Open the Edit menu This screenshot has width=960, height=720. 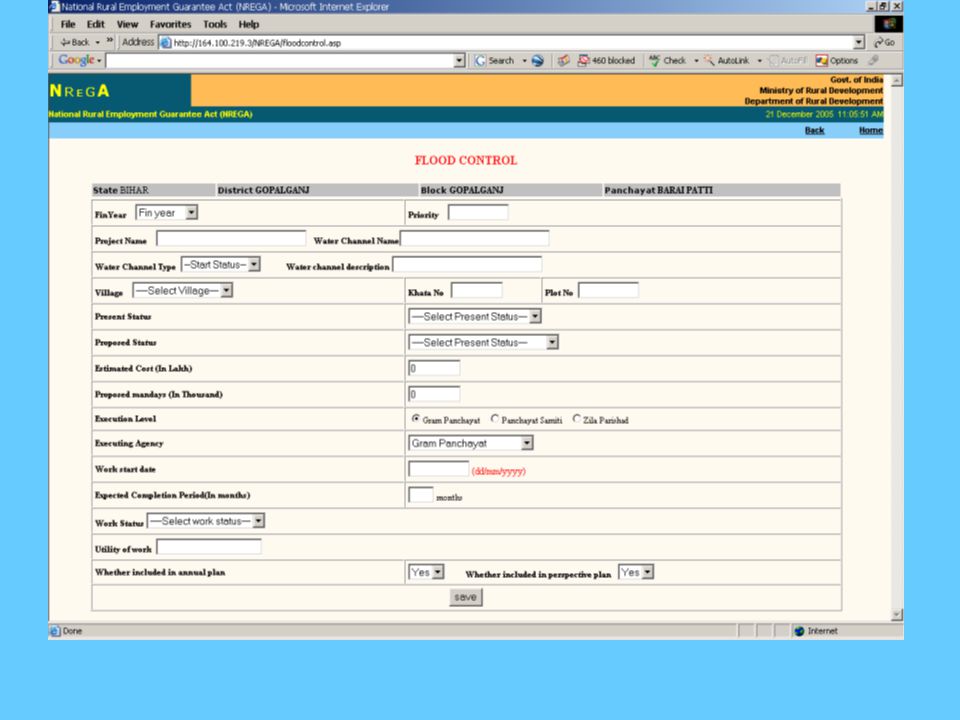pos(96,24)
